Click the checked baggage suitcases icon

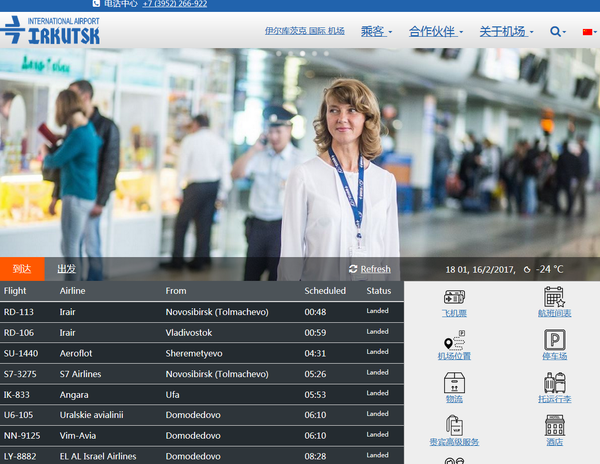click(x=554, y=382)
